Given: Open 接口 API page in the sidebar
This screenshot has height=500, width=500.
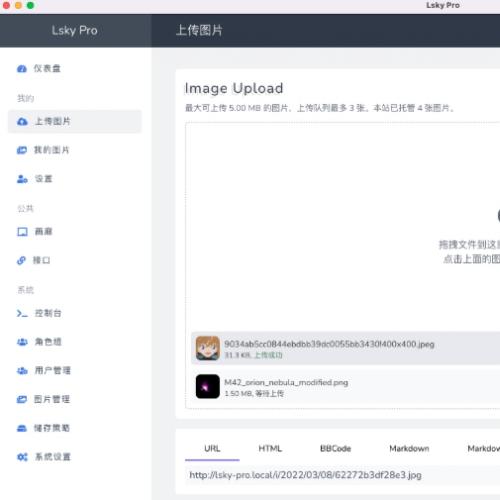Looking at the screenshot, I should pos(75,260).
